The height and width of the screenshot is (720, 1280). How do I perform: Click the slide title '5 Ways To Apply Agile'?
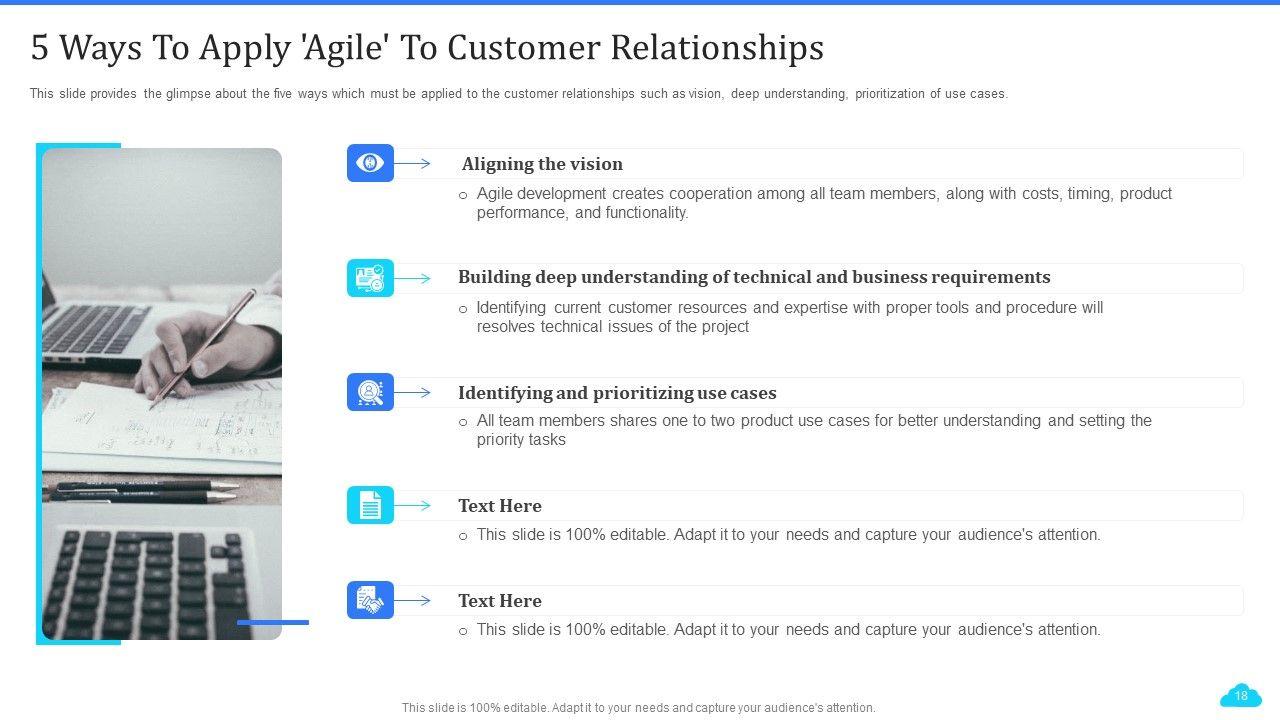tap(427, 47)
